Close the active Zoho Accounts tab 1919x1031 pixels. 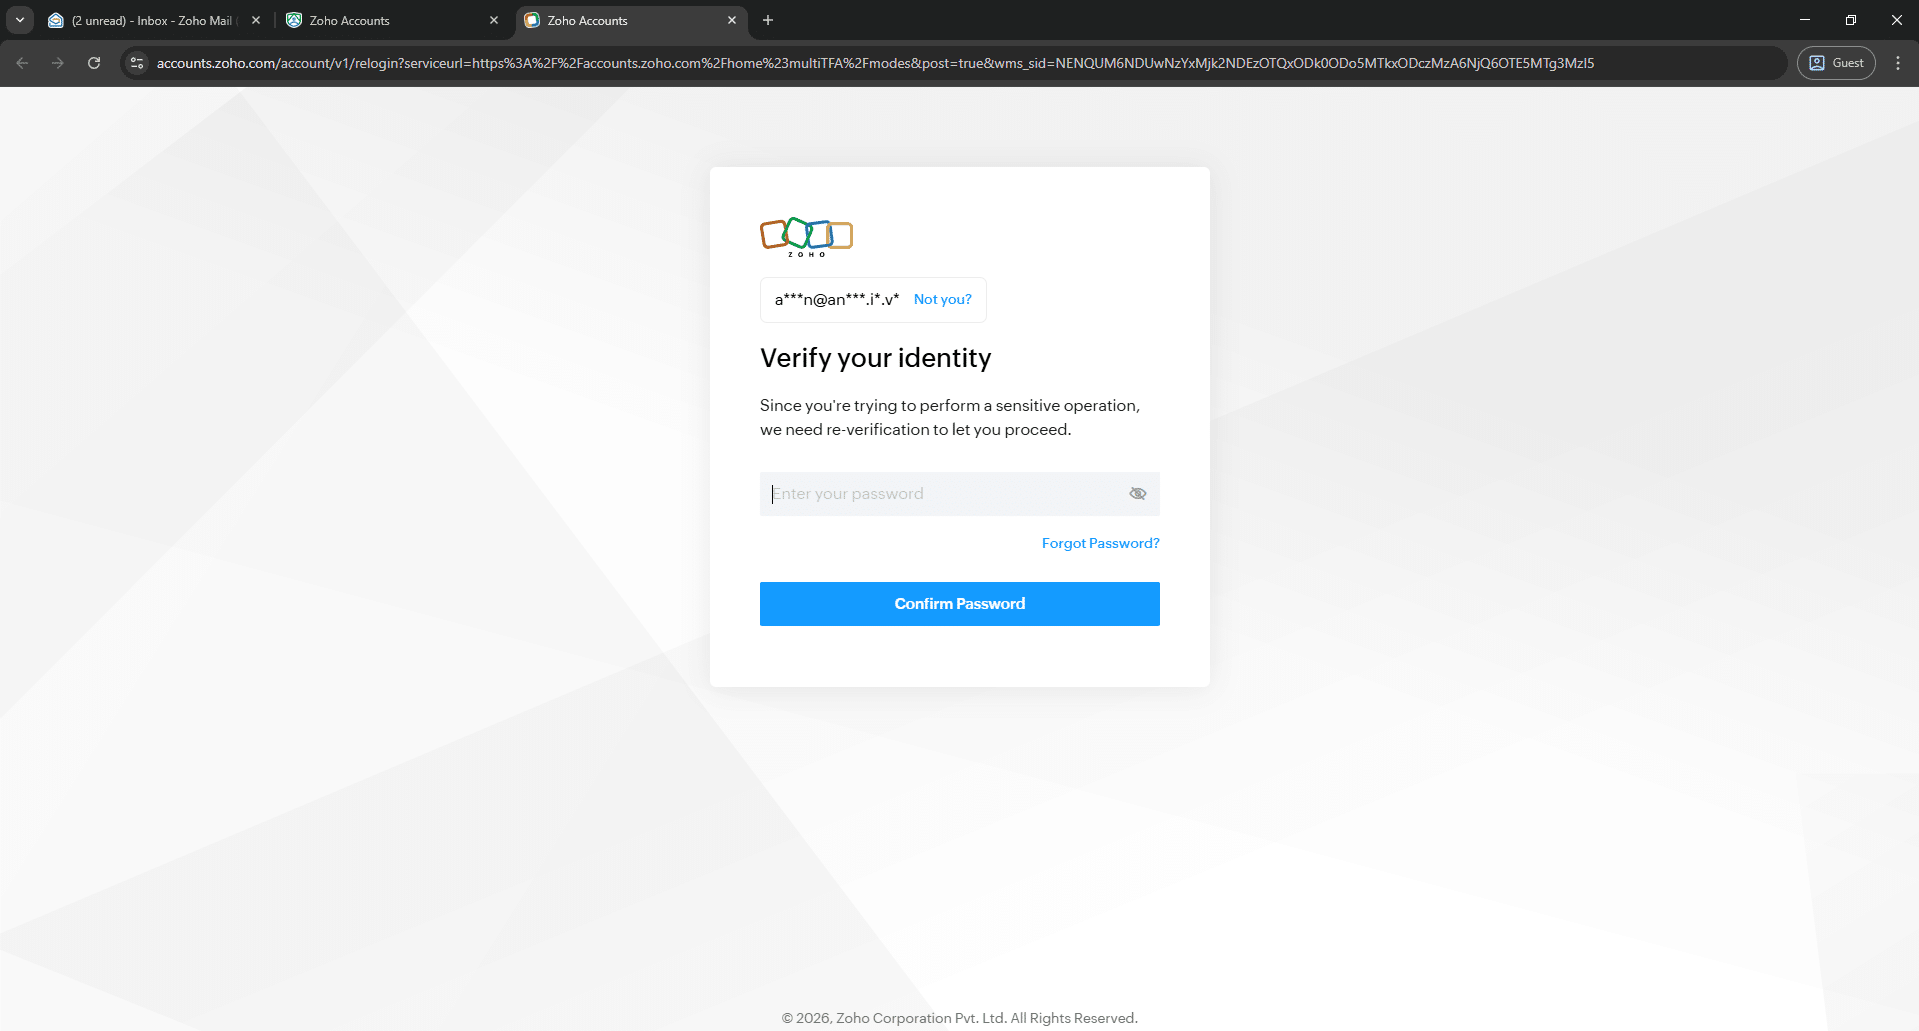tap(732, 20)
